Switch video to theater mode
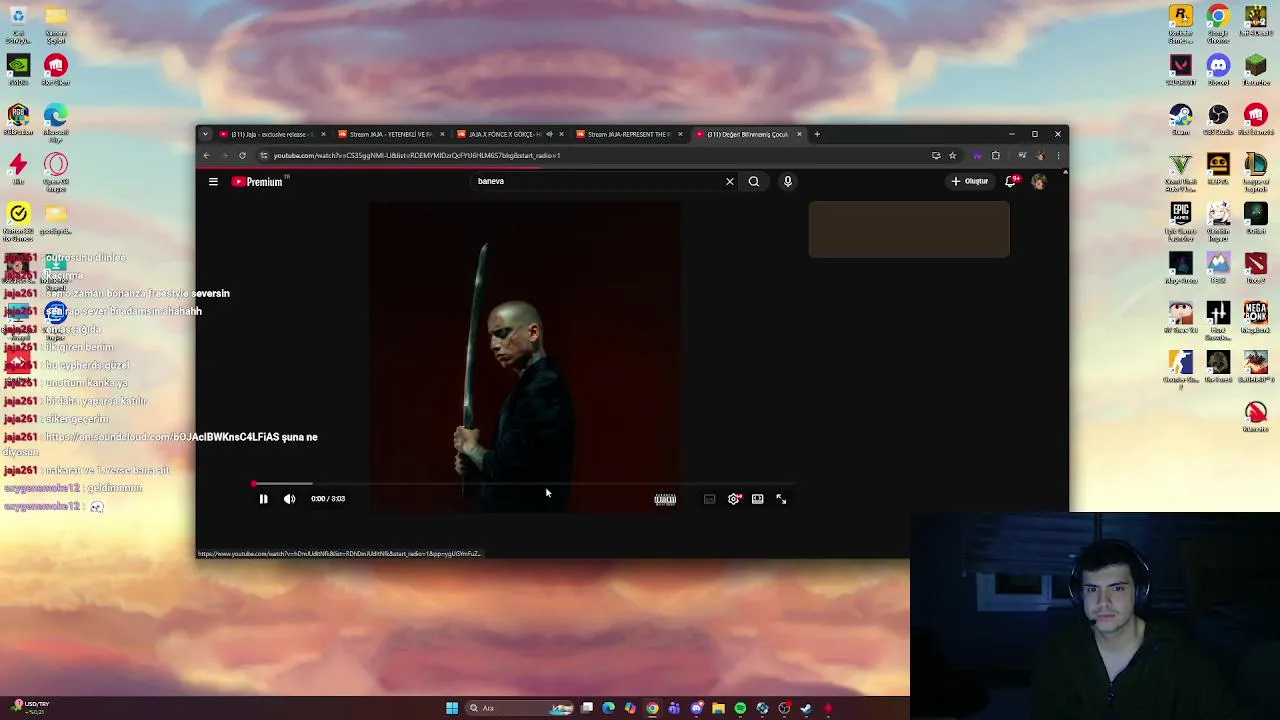Viewport: 1280px width, 720px height. coord(757,499)
